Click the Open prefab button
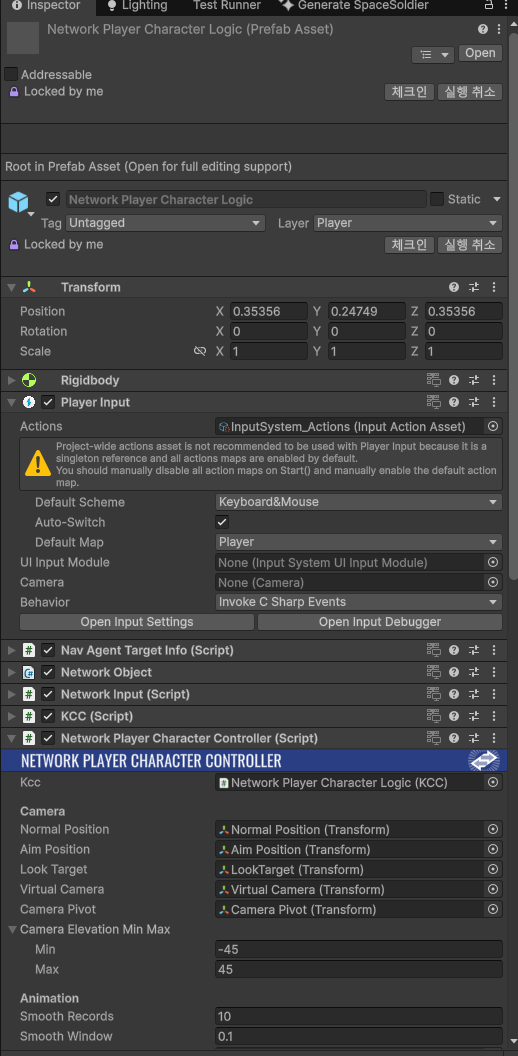Viewport: 518px width, 1056px height. [480, 53]
